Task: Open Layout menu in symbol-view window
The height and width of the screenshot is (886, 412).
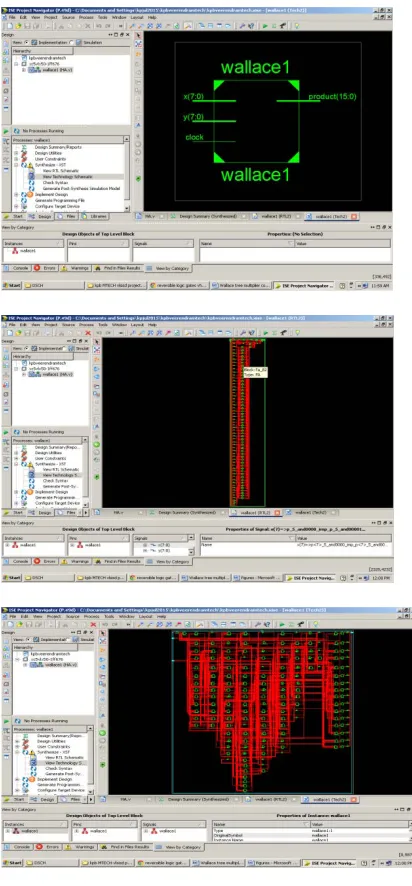Action: [x=136, y=18]
